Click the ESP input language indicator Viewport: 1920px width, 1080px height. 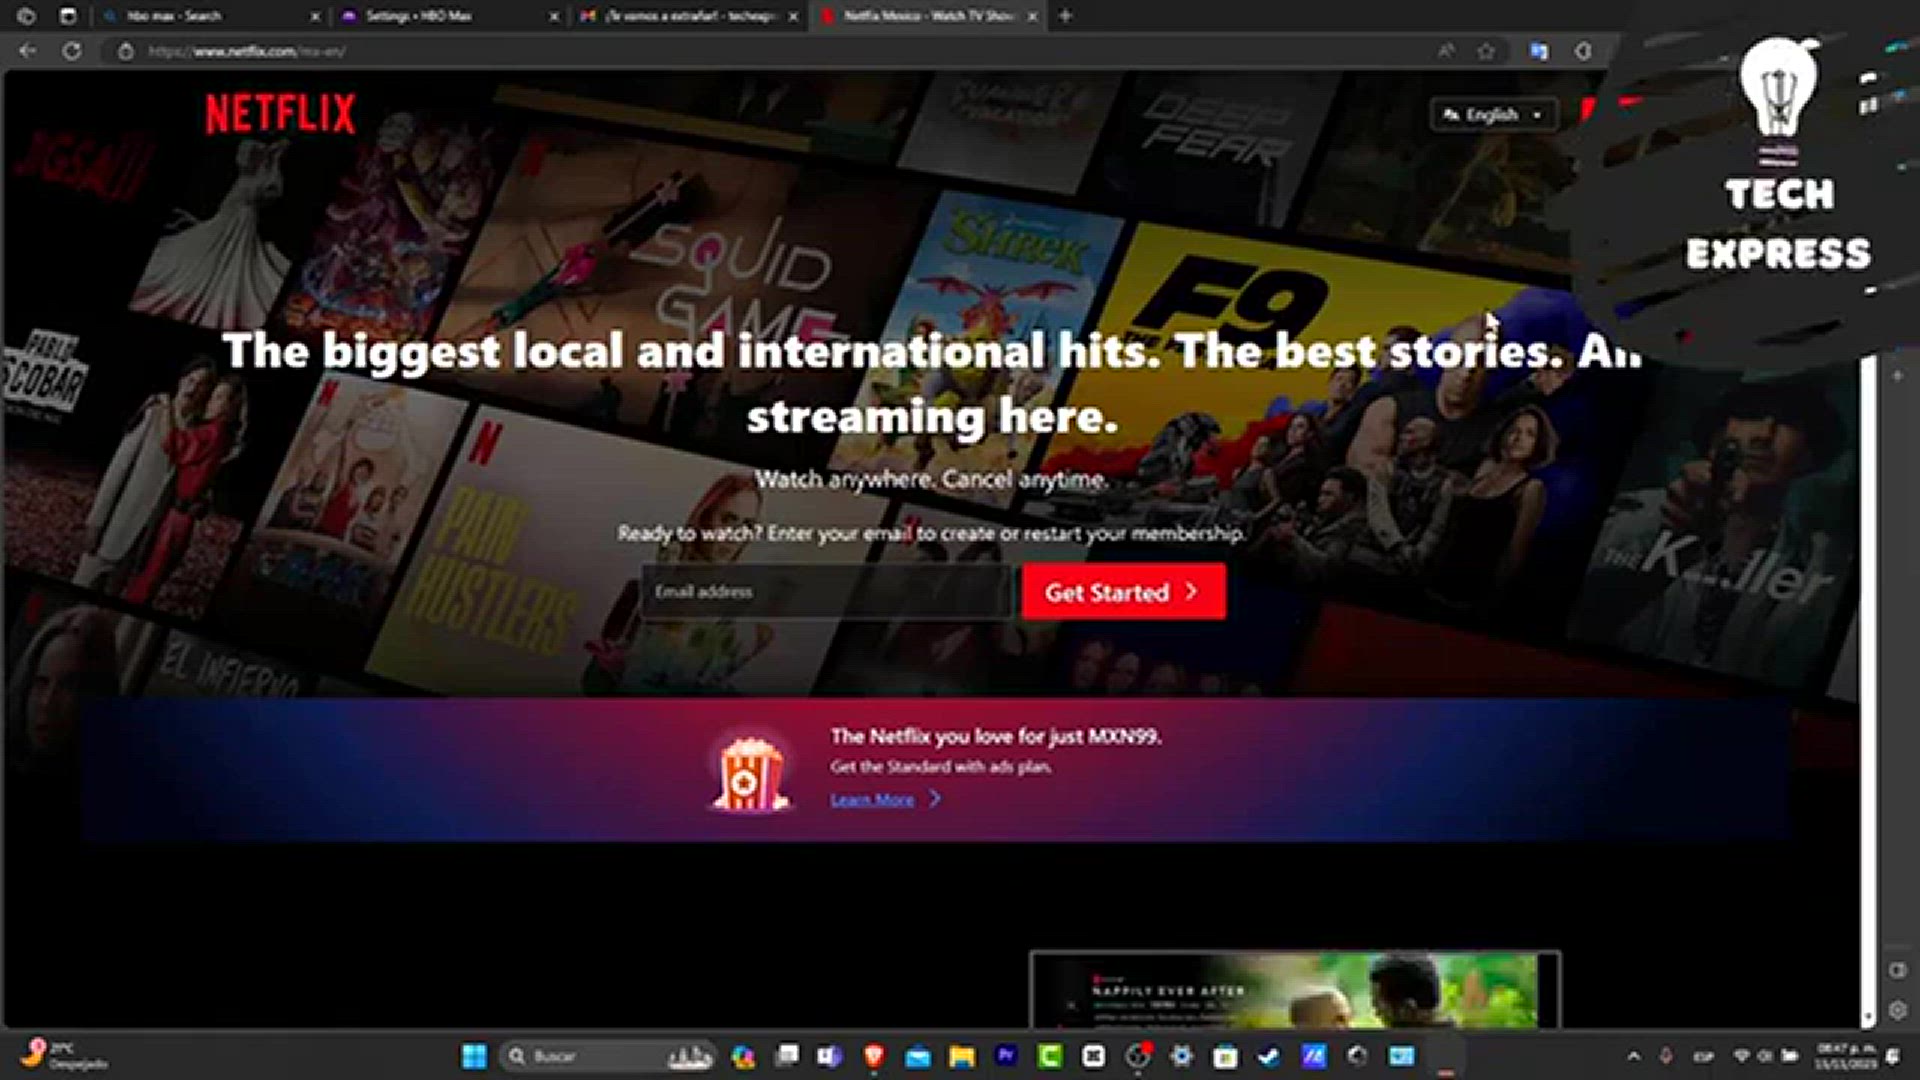[1703, 1056]
